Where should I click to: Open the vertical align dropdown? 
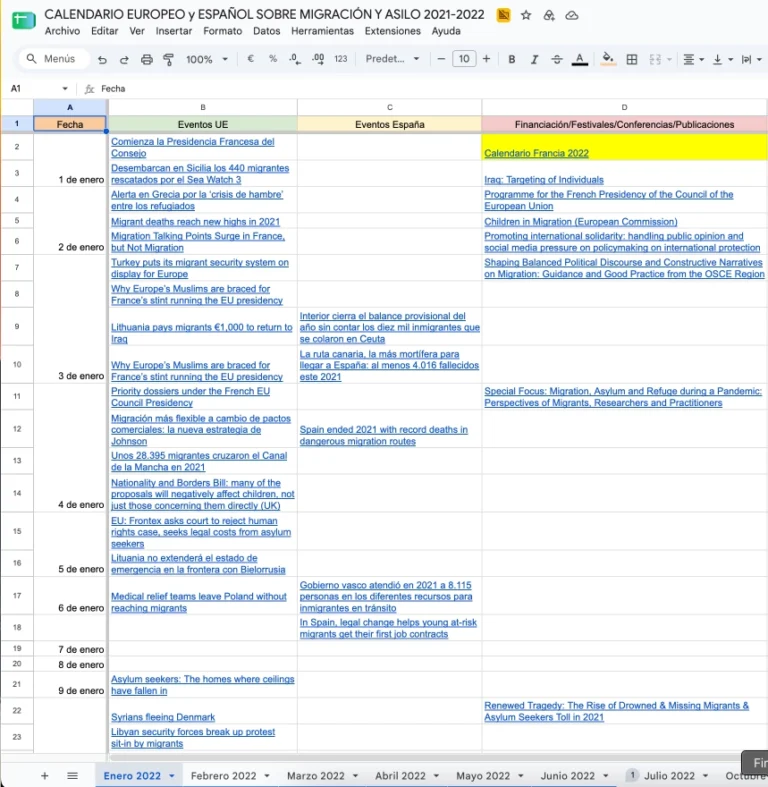tap(722, 59)
